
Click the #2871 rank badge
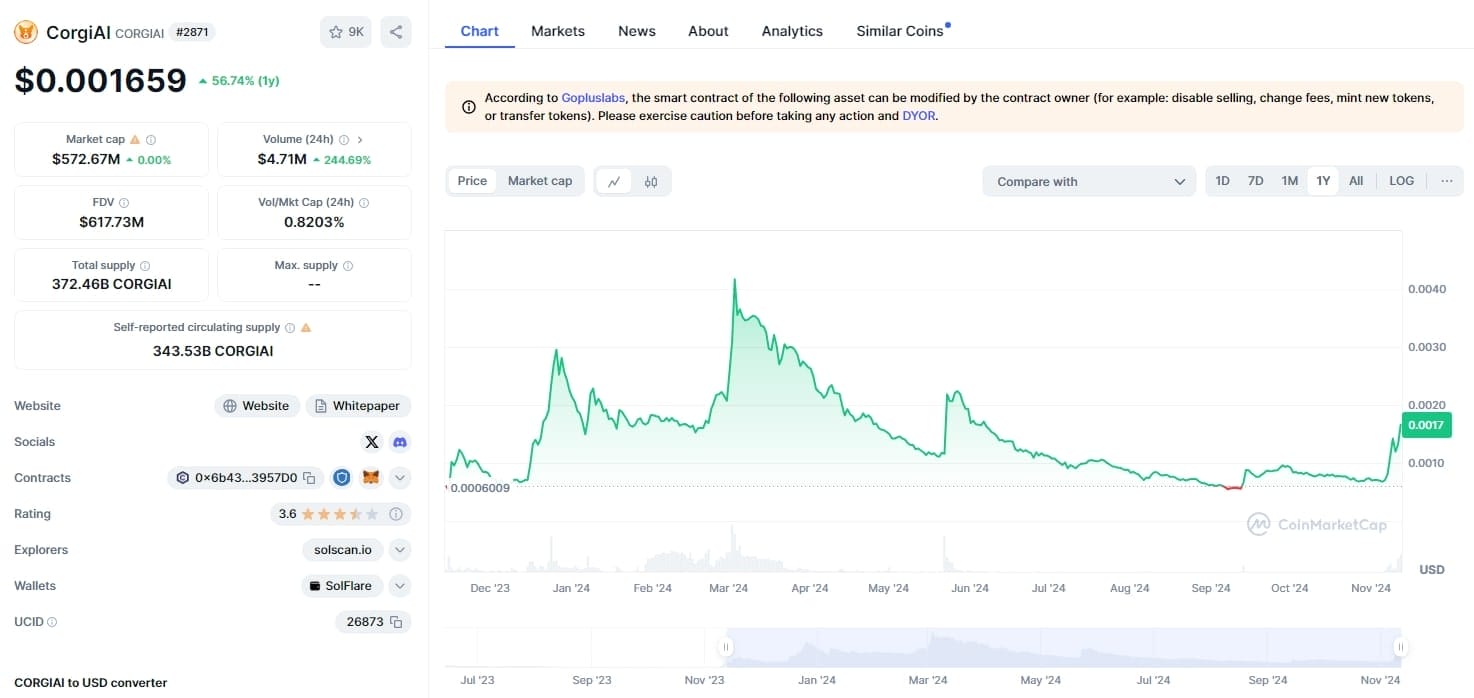(x=192, y=32)
